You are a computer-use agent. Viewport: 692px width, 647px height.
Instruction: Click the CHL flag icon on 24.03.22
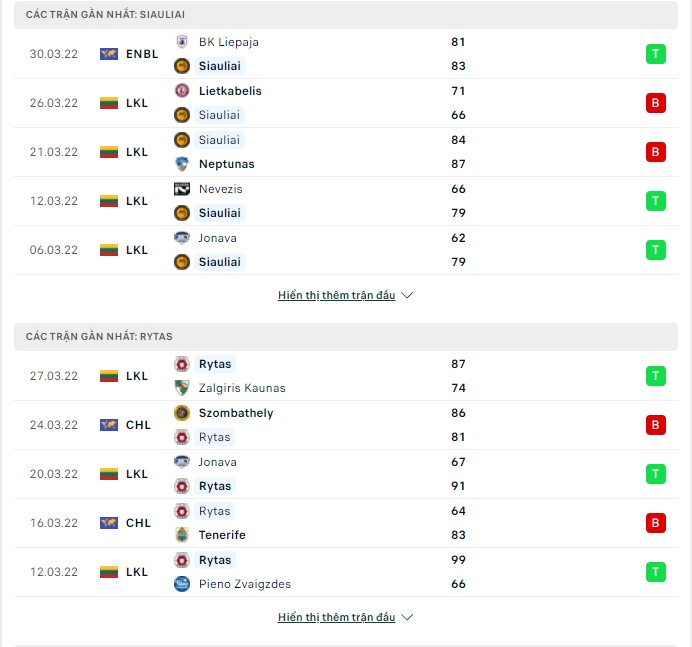point(109,425)
